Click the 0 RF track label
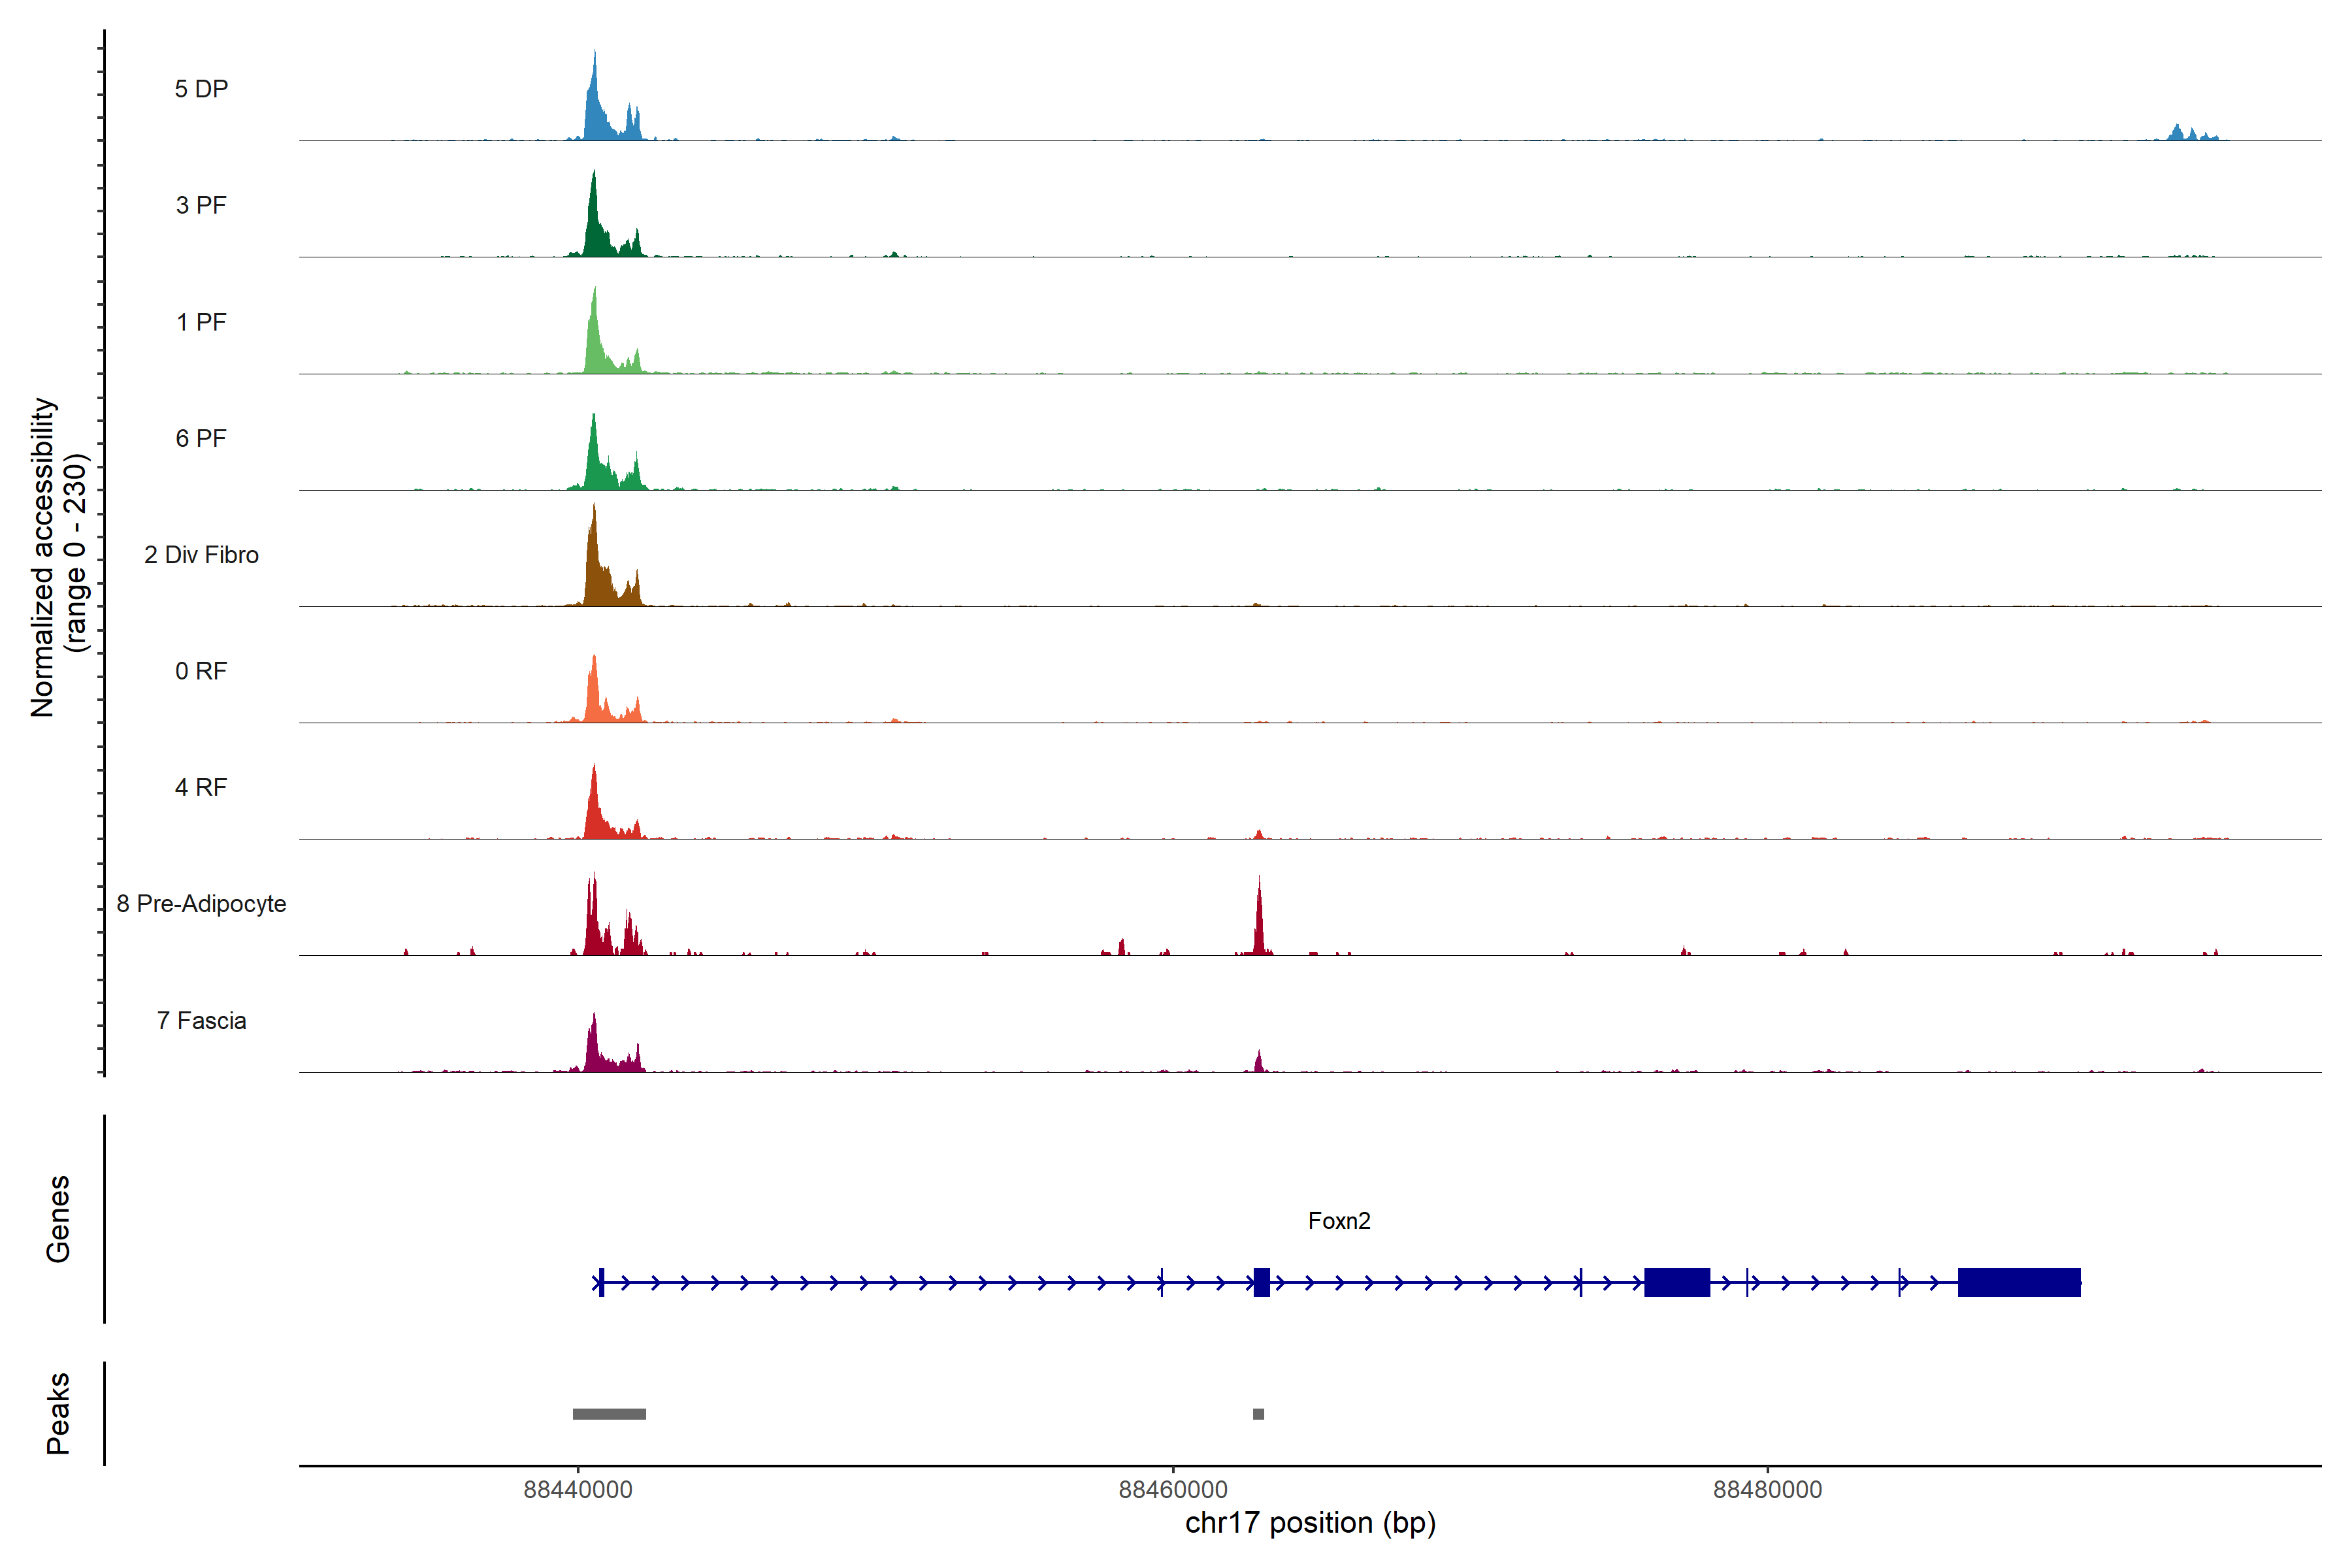The height and width of the screenshot is (1568, 2352). click(x=201, y=671)
